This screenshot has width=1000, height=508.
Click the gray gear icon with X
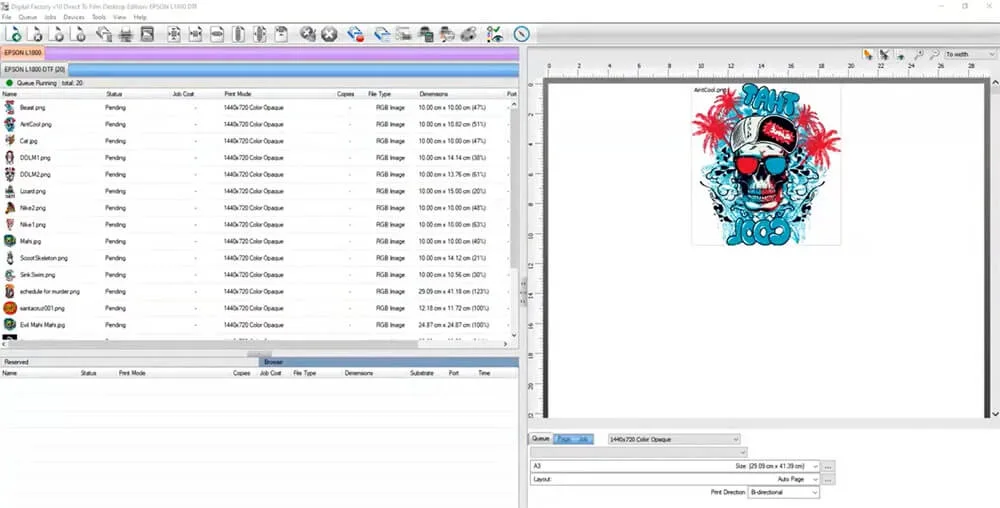point(308,34)
